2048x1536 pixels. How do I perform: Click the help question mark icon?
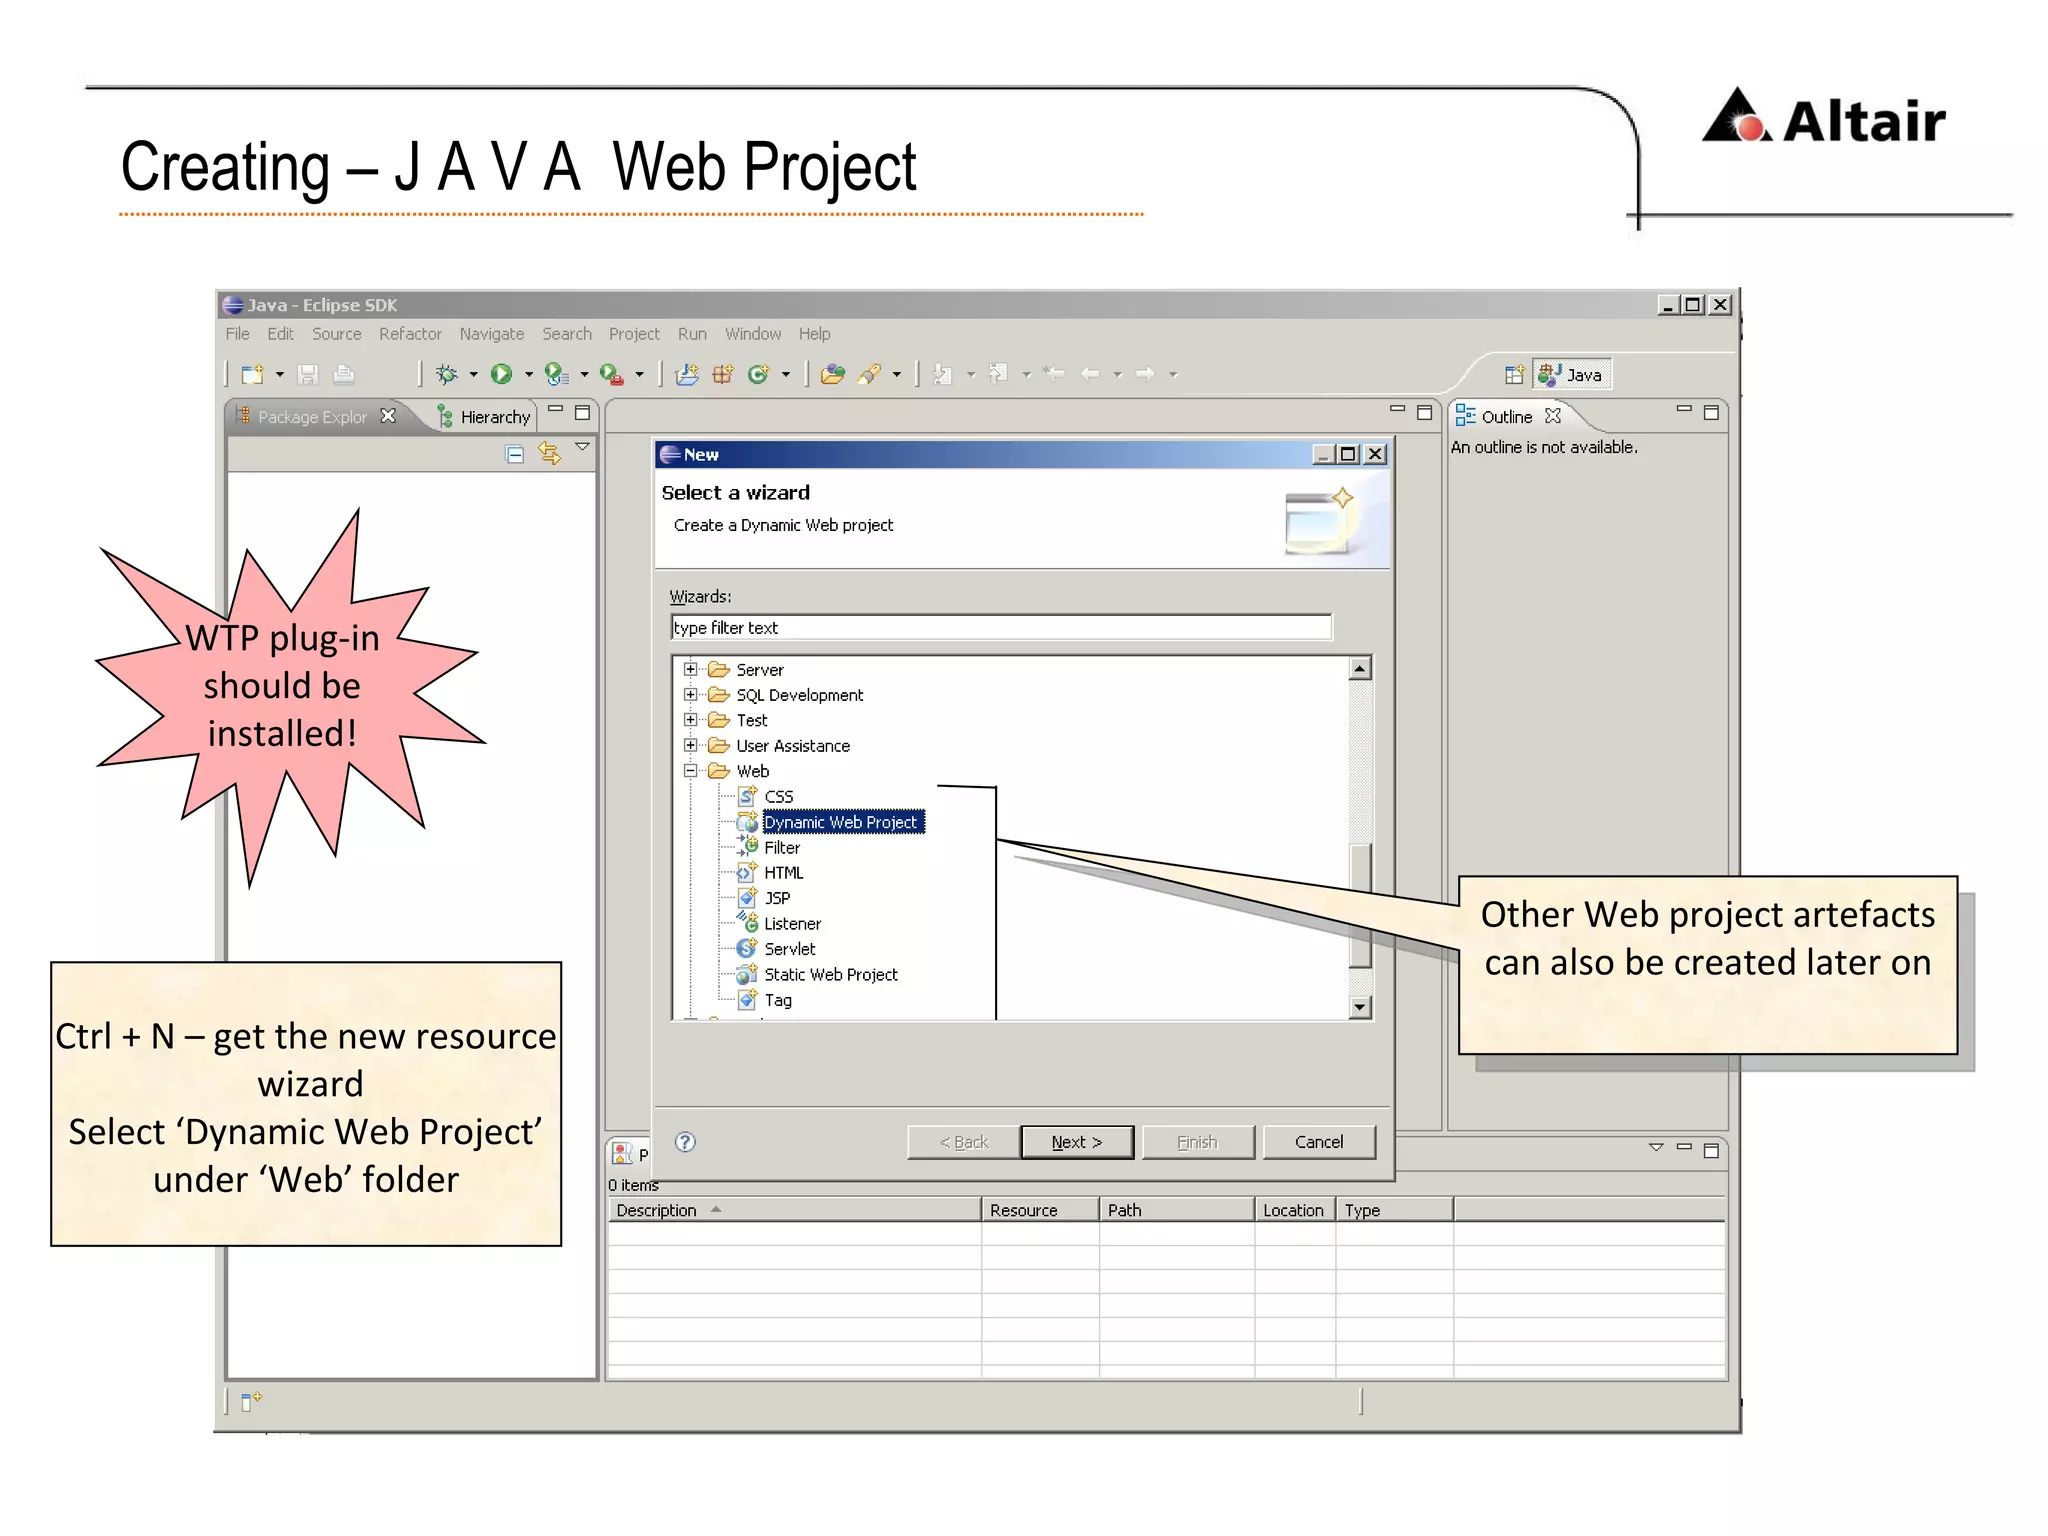click(x=685, y=1142)
